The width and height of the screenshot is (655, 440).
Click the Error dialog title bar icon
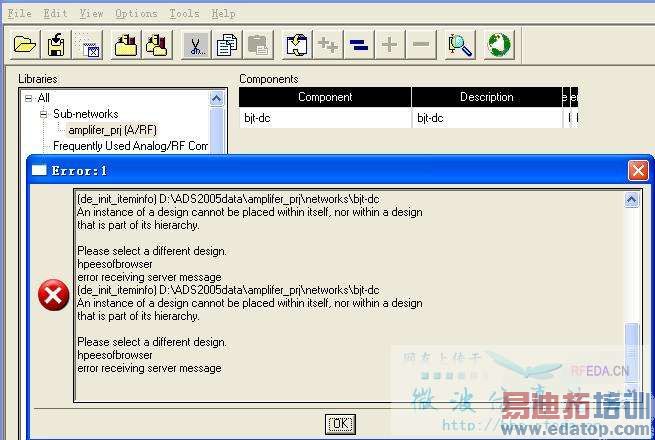tap(39, 170)
